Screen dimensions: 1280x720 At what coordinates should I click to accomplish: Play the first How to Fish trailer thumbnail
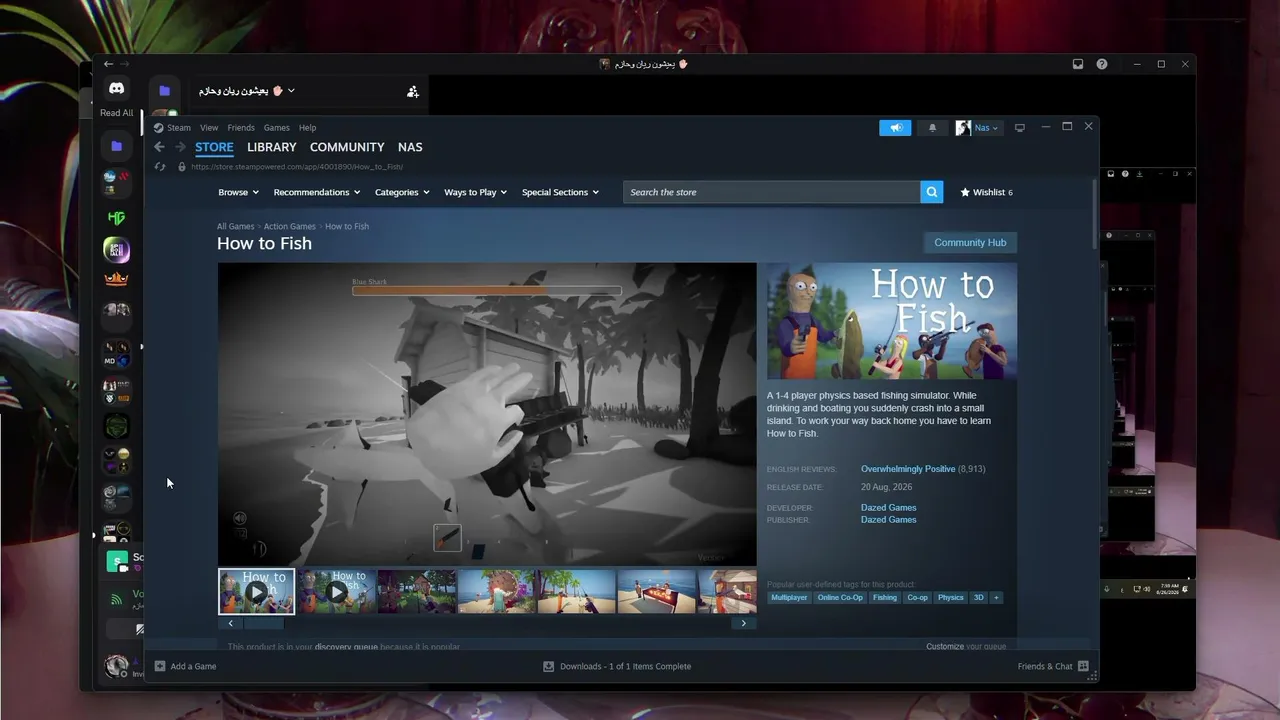(x=257, y=591)
